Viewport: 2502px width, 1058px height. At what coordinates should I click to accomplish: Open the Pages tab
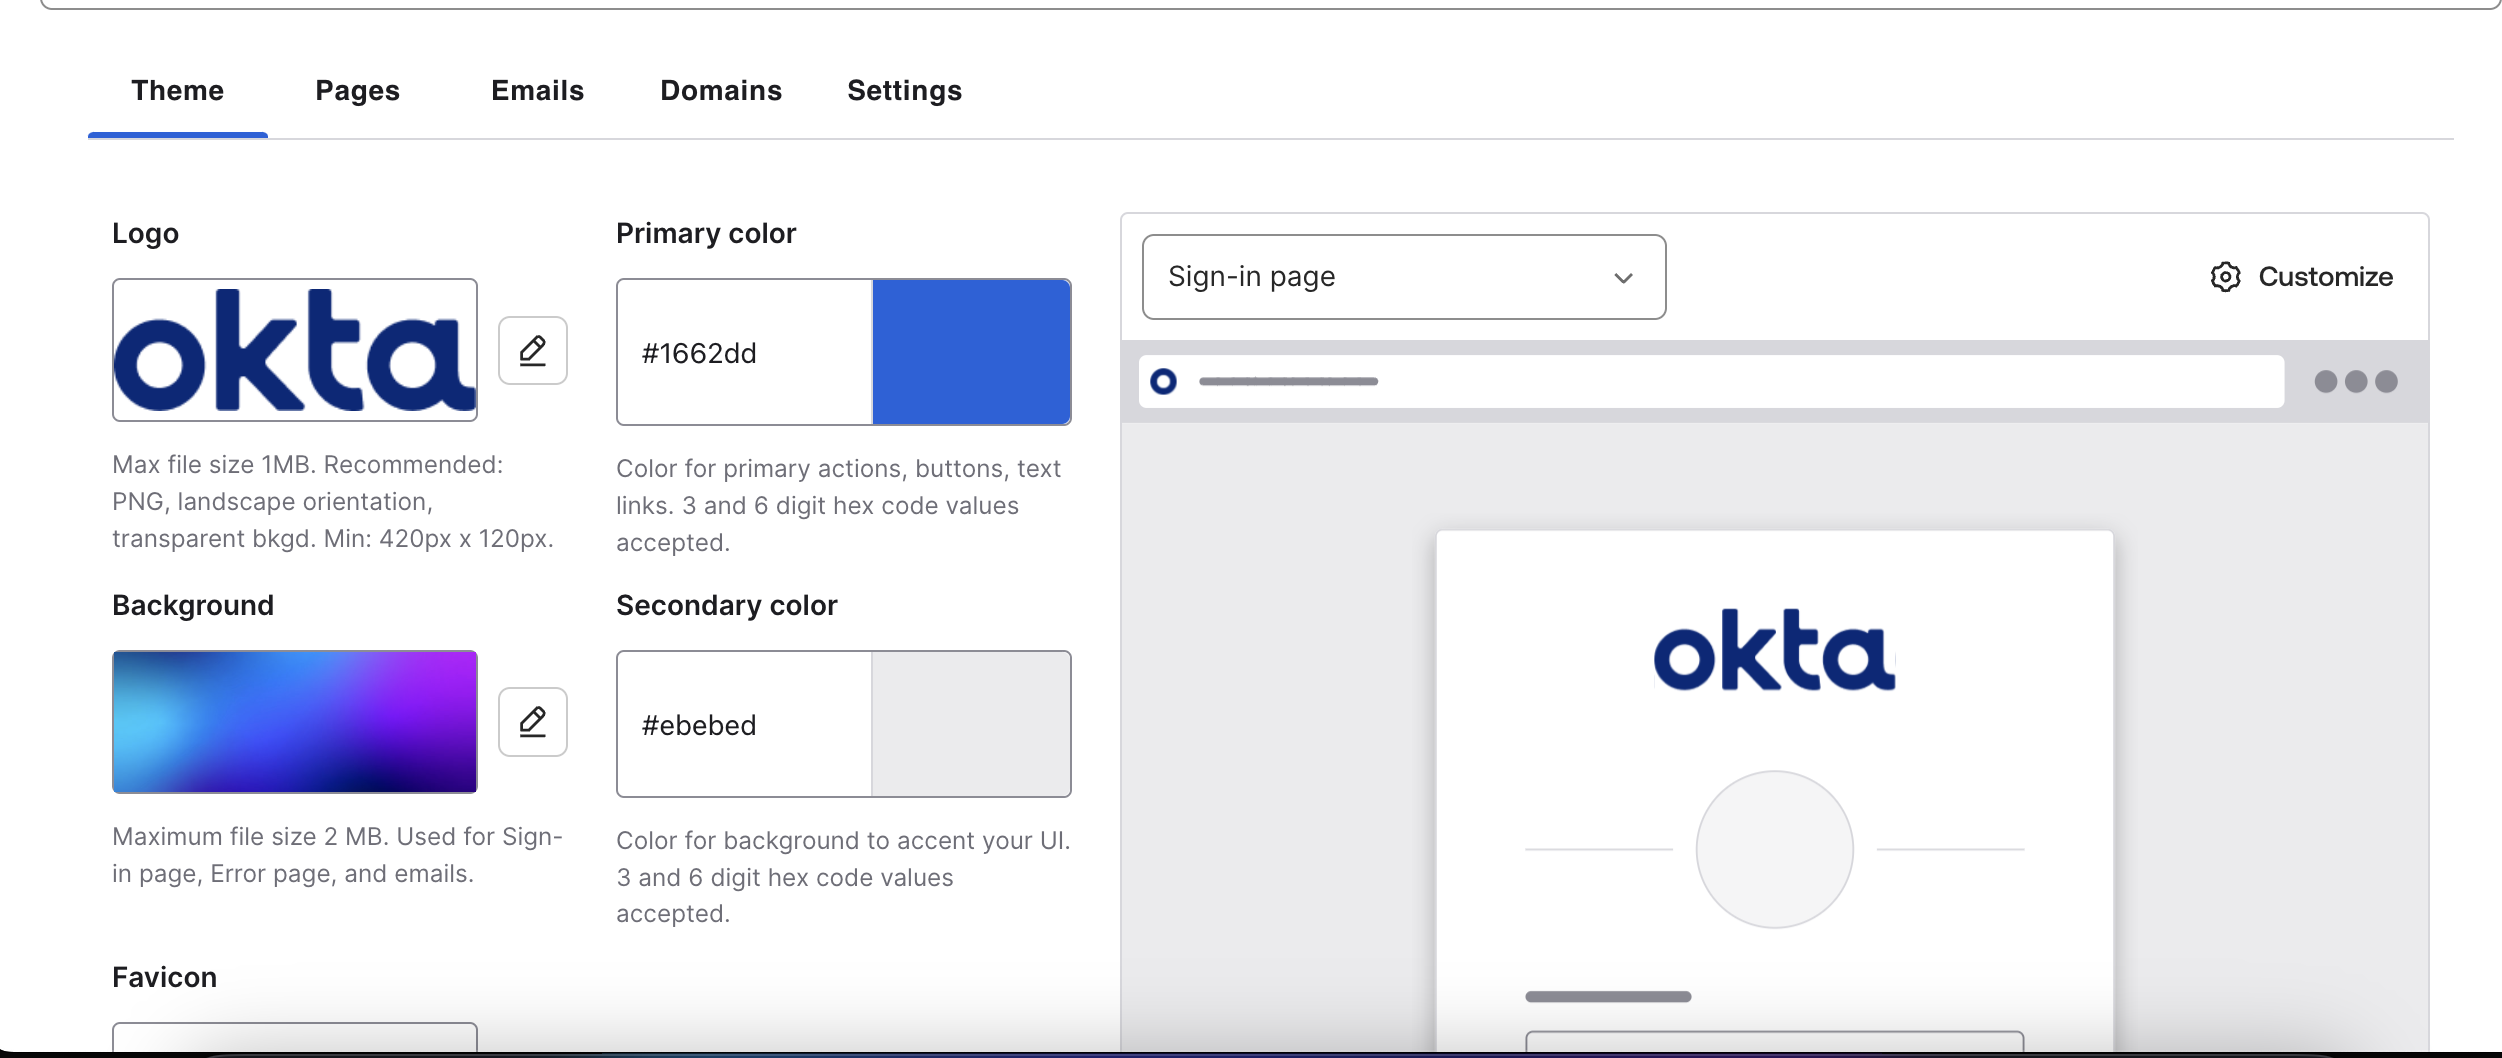[357, 90]
